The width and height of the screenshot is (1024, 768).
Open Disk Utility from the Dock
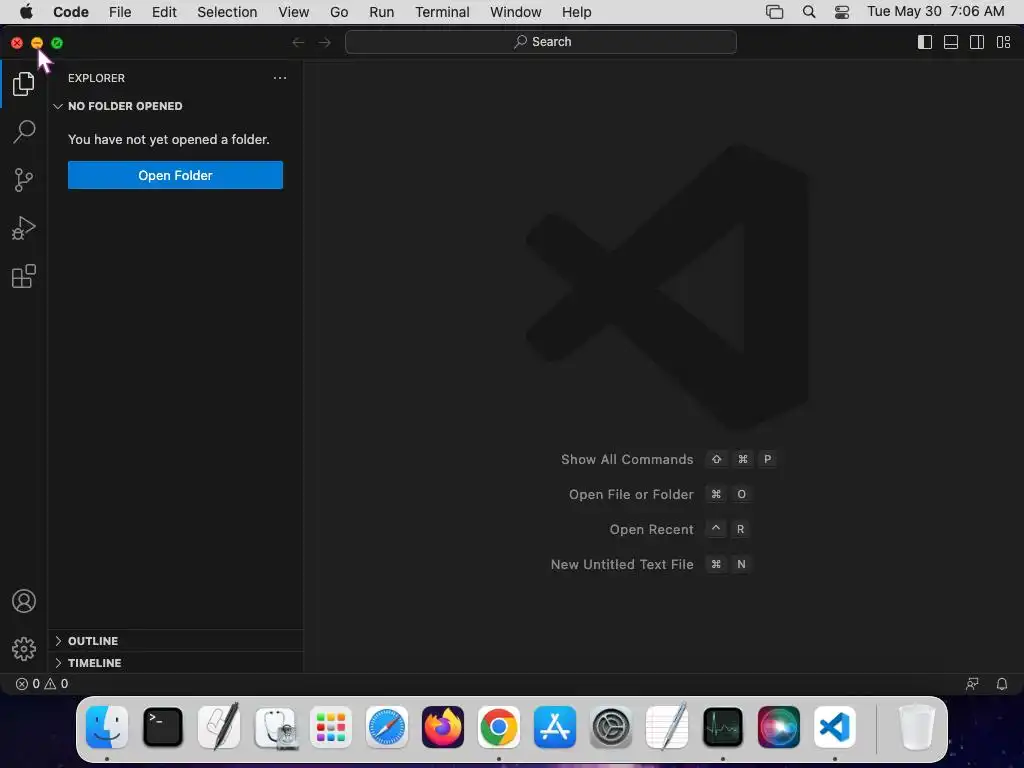pyautogui.click(x=275, y=727)
